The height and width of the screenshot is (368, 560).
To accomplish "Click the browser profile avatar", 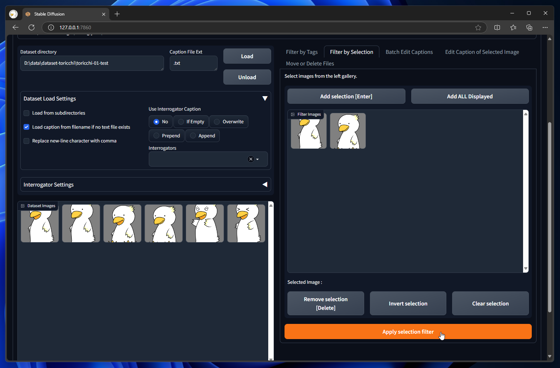I will [13, 14].
